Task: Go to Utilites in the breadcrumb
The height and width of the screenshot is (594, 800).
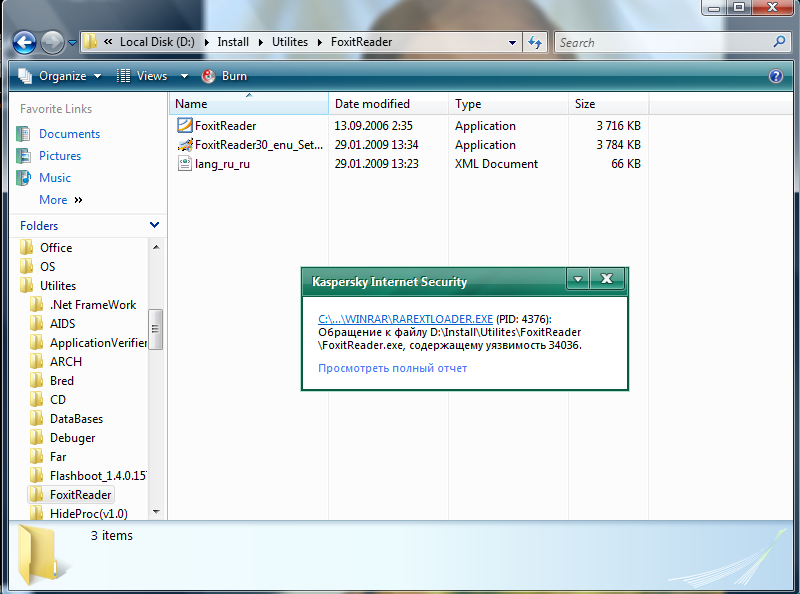Action: pyautogui.click(x=290, y=42)
